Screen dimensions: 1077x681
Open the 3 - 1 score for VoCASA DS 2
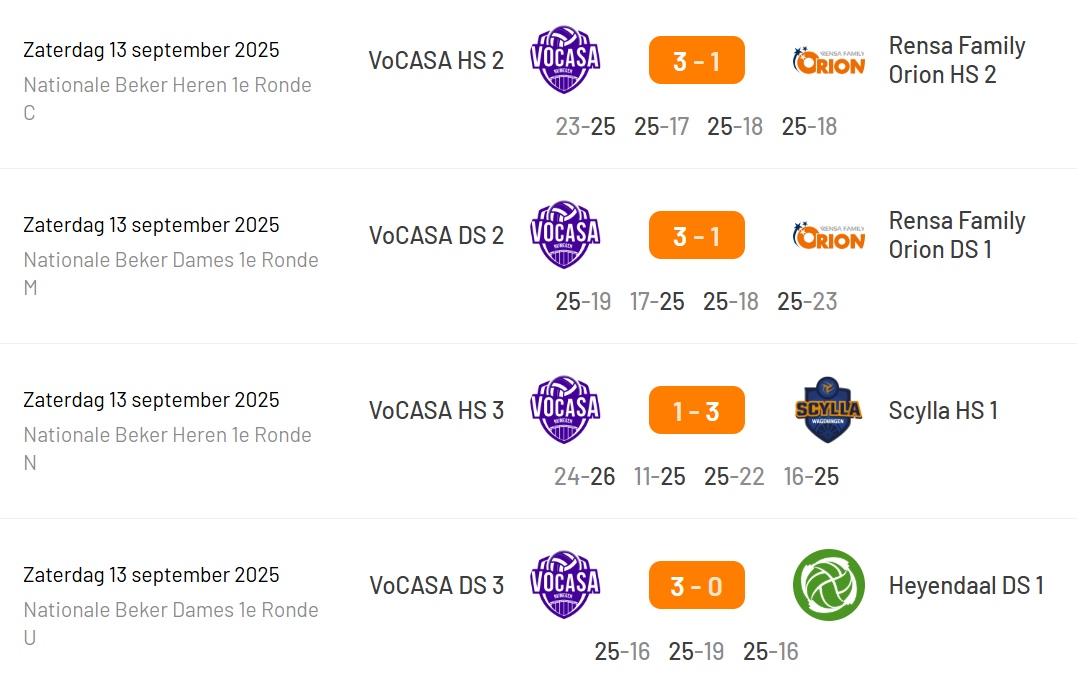[x=697, y=235]
